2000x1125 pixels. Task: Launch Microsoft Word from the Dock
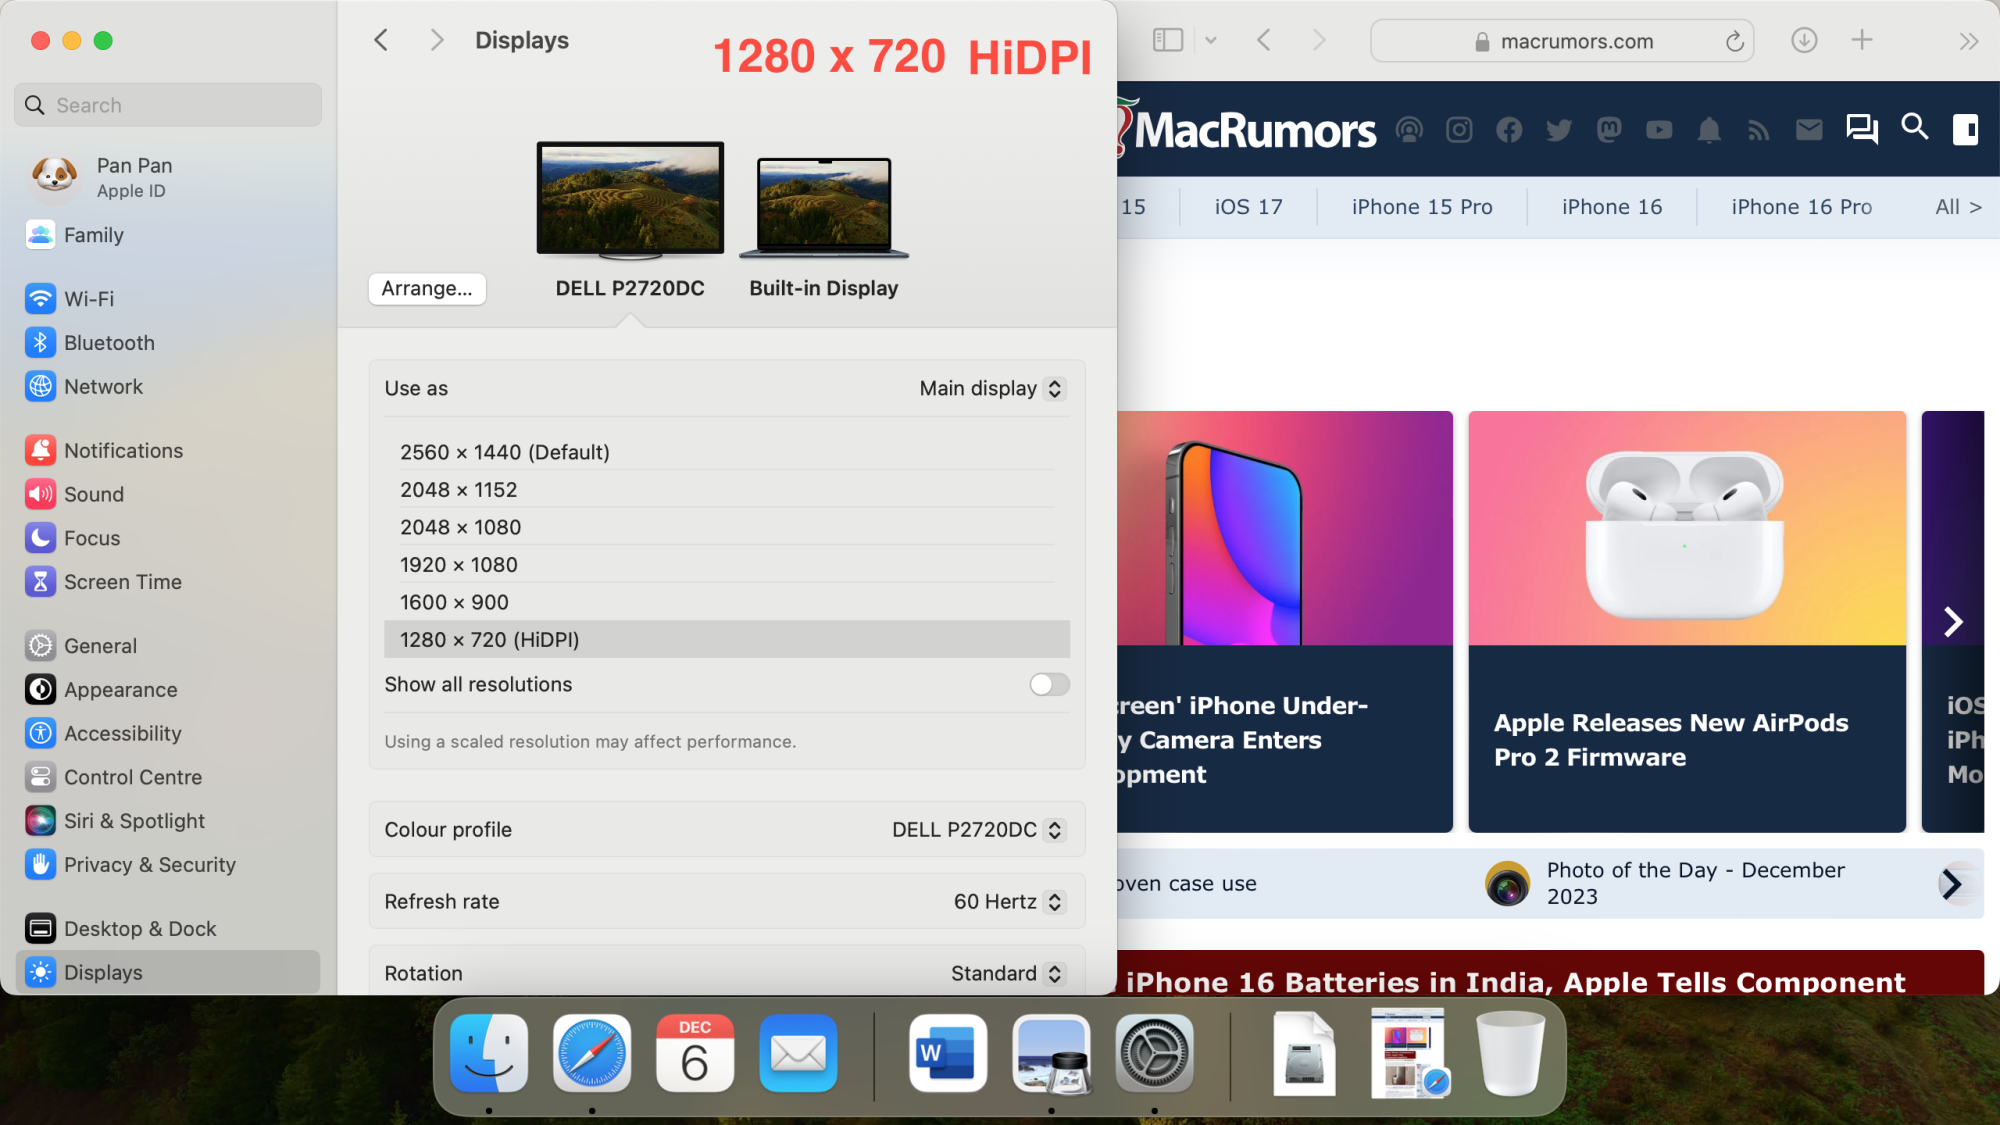point(946,1053)
